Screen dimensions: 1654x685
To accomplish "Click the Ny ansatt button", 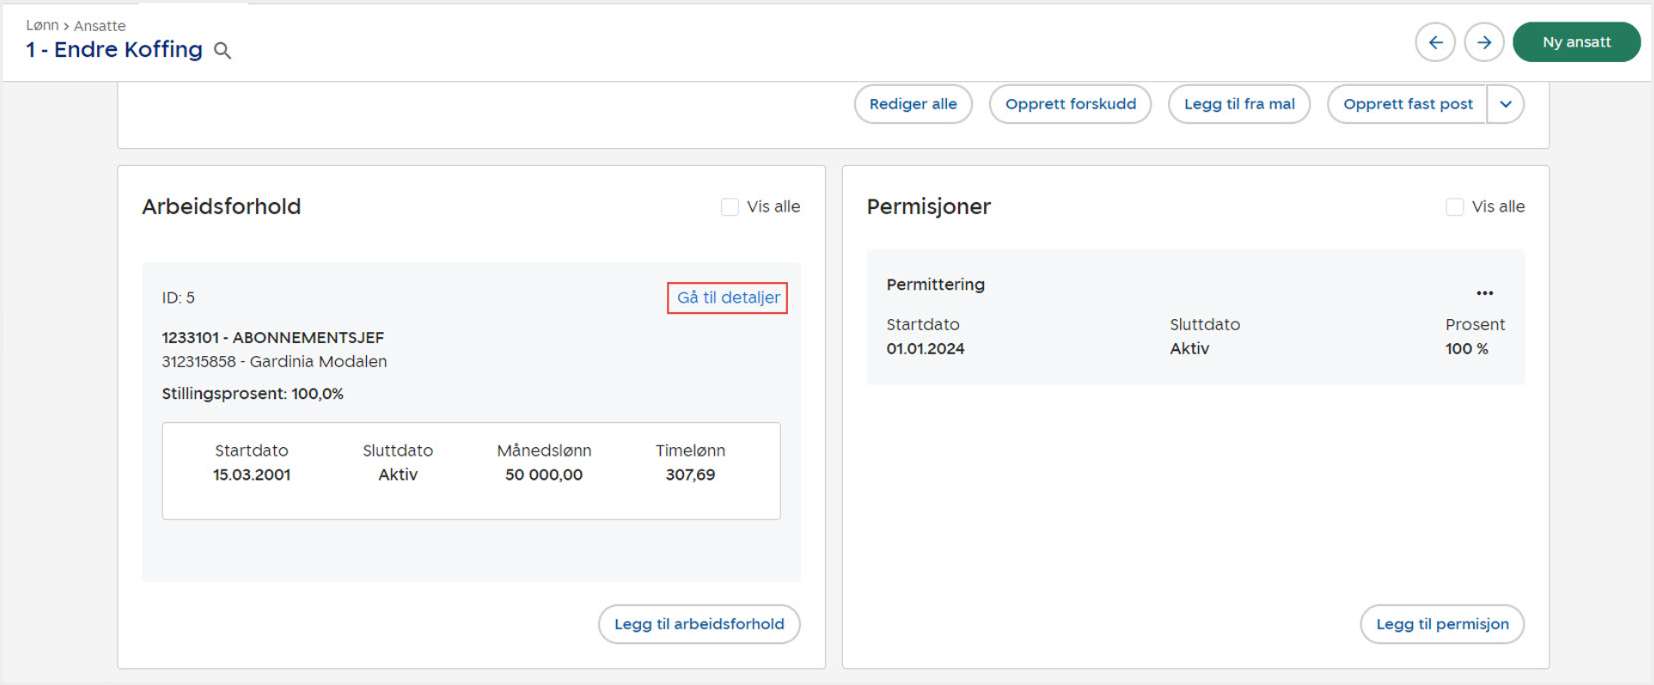I will point(1576,42).
